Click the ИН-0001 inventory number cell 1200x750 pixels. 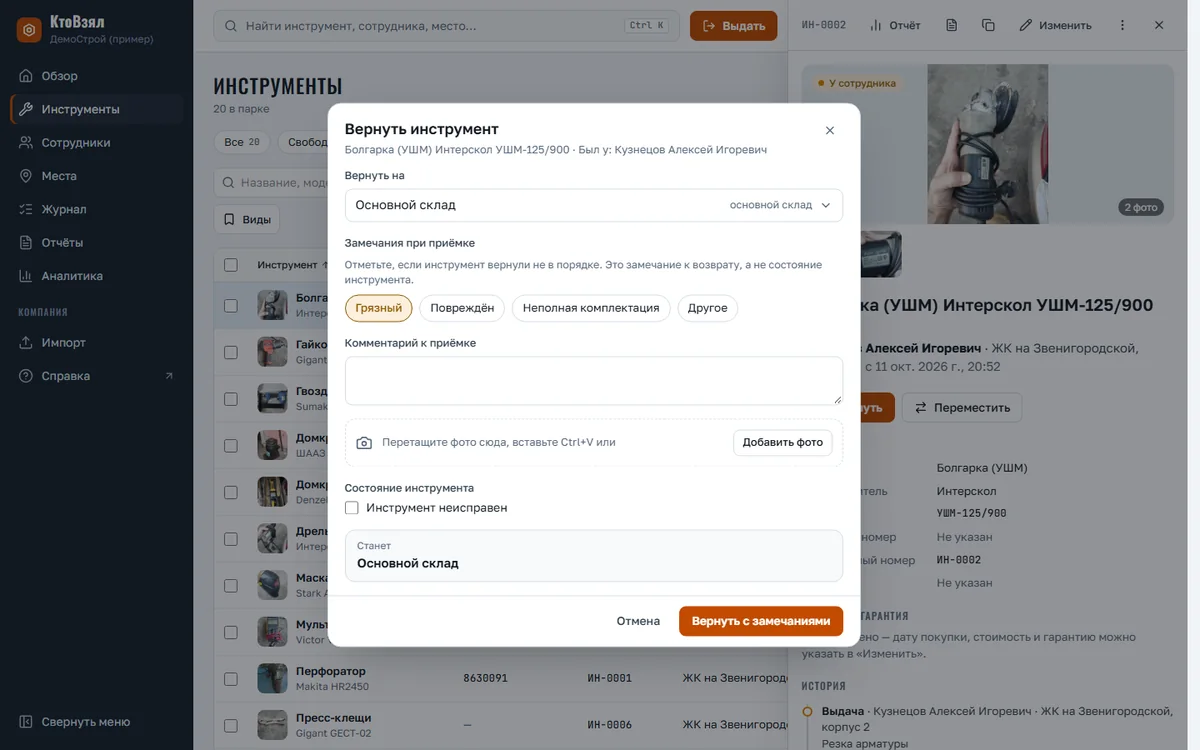coord(609,678)
